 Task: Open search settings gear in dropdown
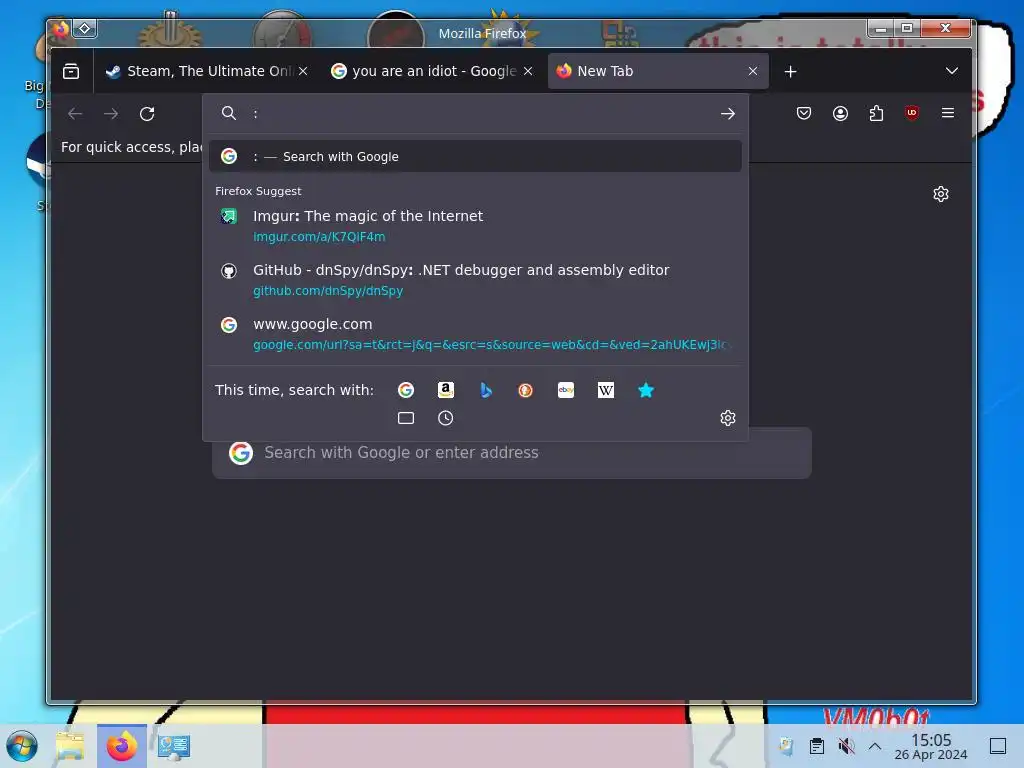[x=728, y=418]
